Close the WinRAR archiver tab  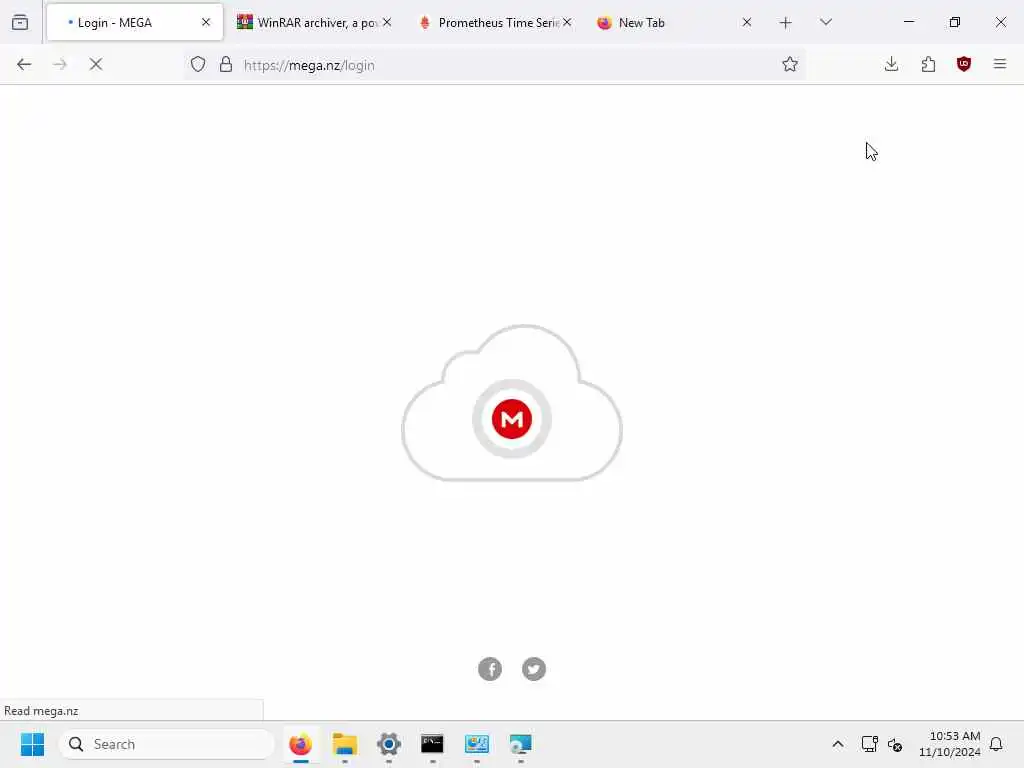387,22
